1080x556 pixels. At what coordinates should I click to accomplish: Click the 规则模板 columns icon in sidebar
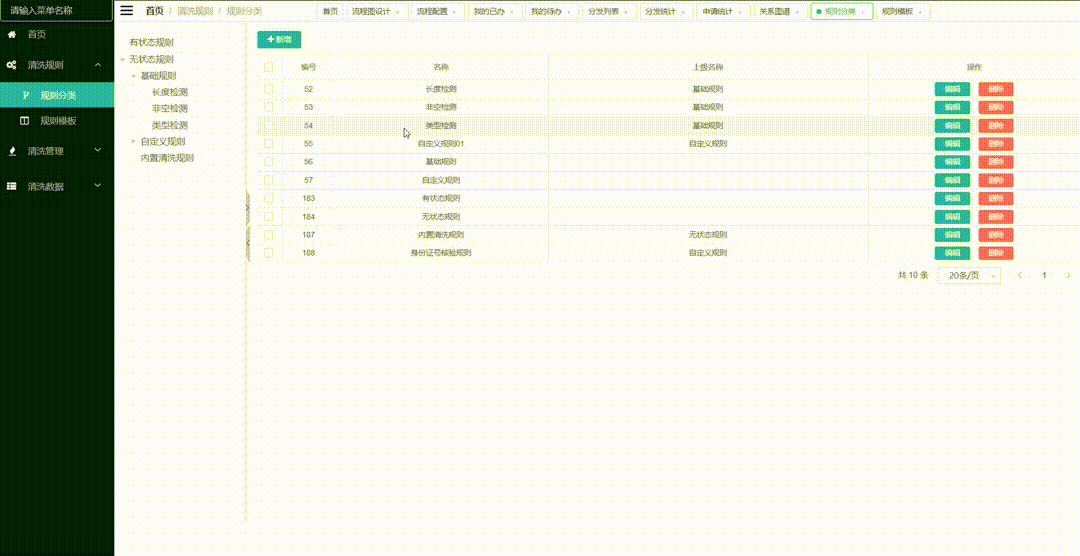pos(26,121)
